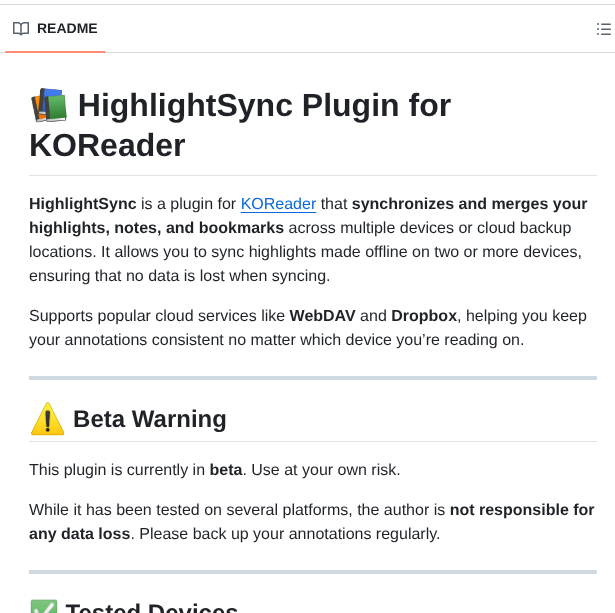This screenshot has width=615, height=613.
Task: Open the outline table of contents icon
Action: point(604,29)
